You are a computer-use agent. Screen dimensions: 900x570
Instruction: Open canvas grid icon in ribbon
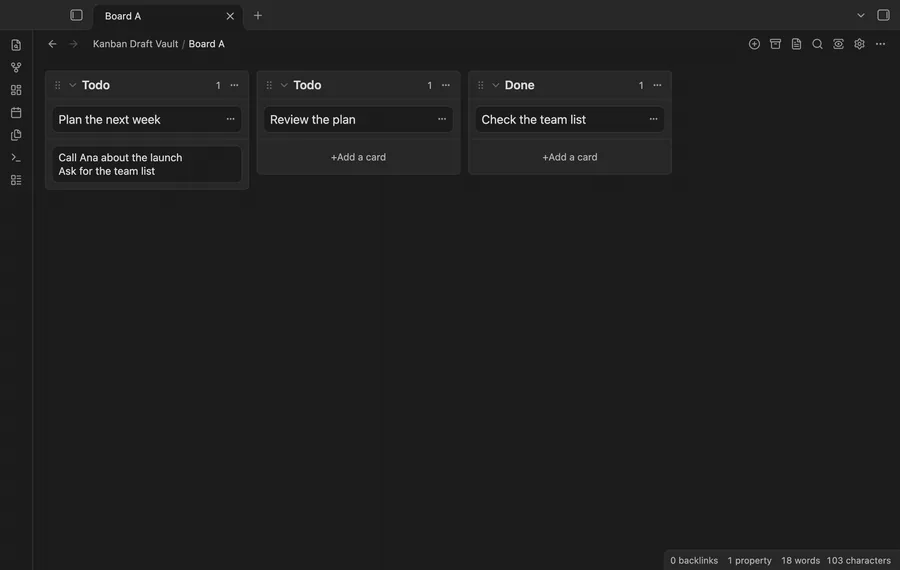pyautogui.click(x=16, y=90)
